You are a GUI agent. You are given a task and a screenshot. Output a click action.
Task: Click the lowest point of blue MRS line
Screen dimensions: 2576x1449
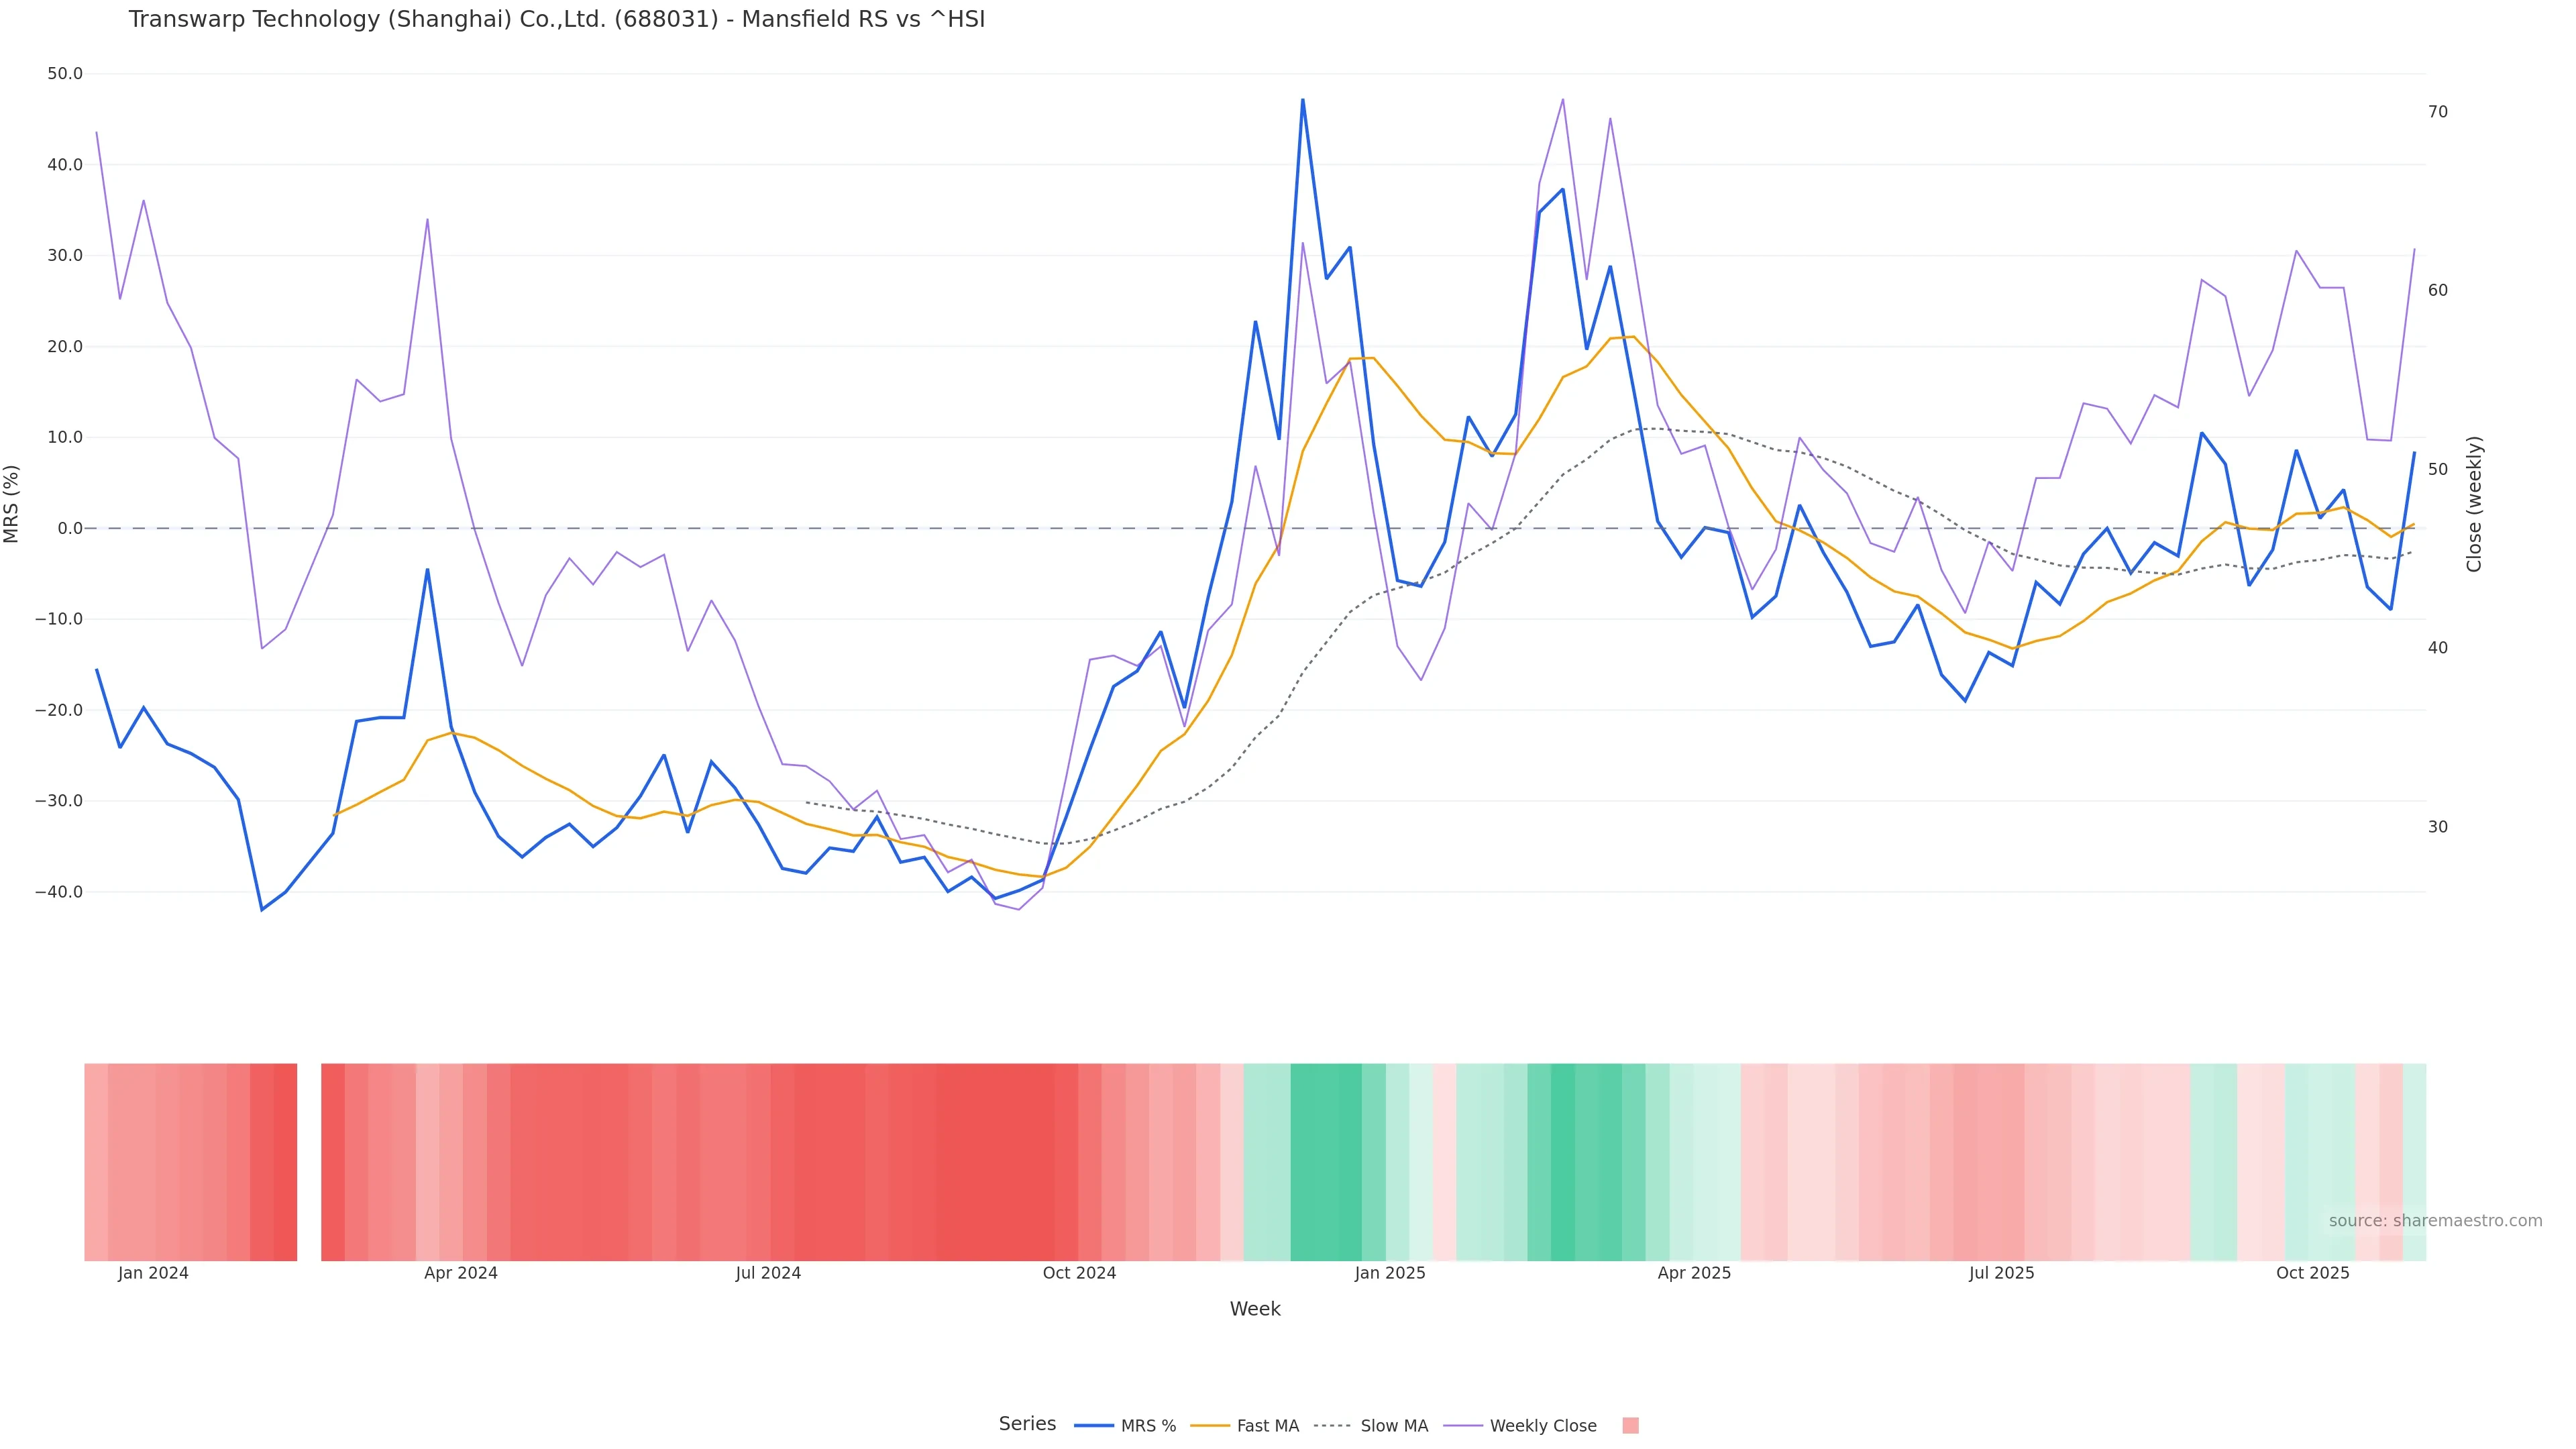[x=262, y=909]
